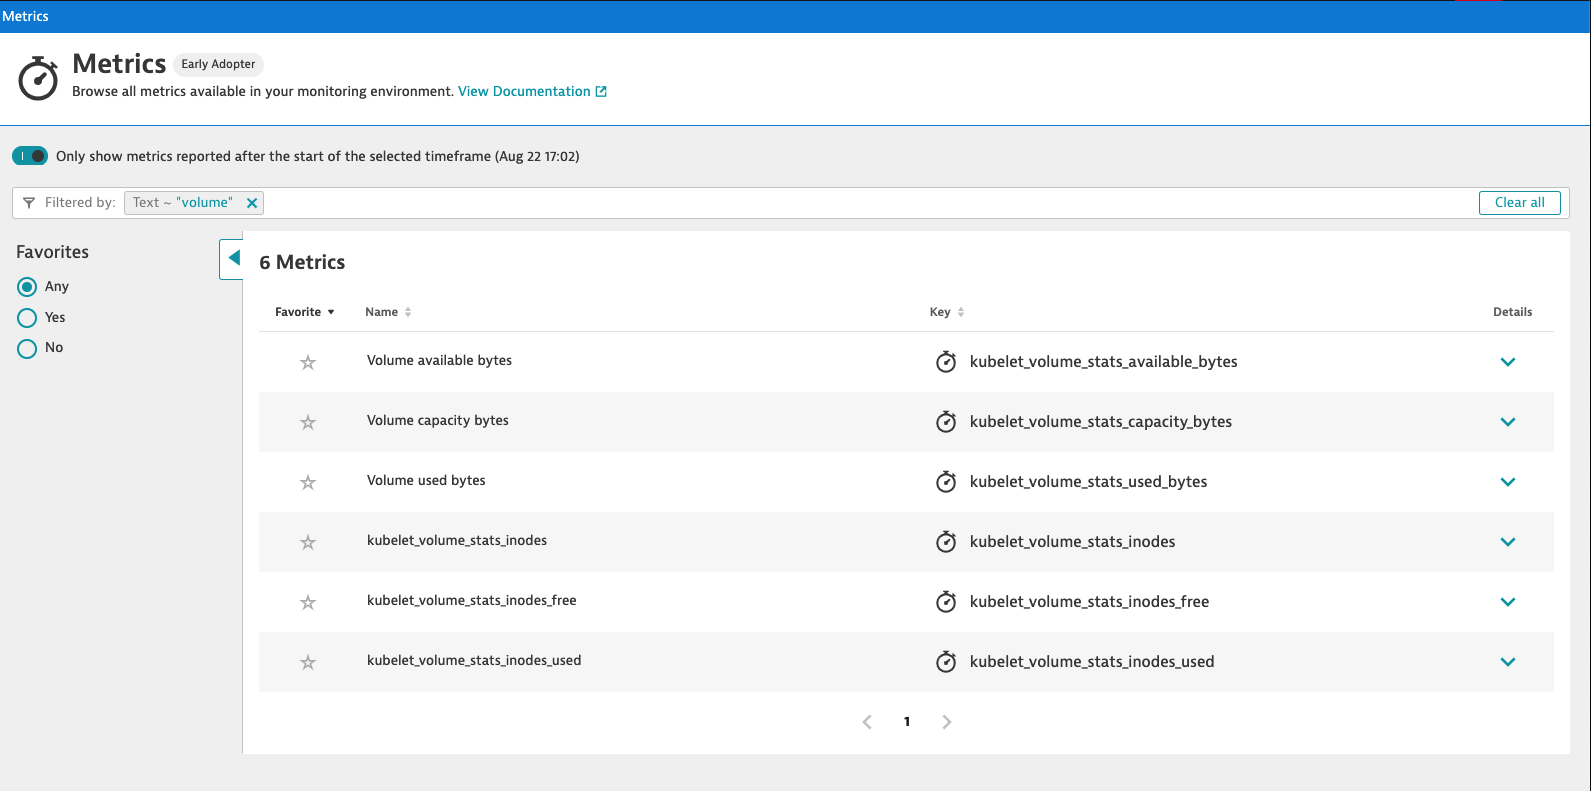Mark Volume used bytes as favorite
This screenshot has height=791, width=1591.
coord(308,482)
